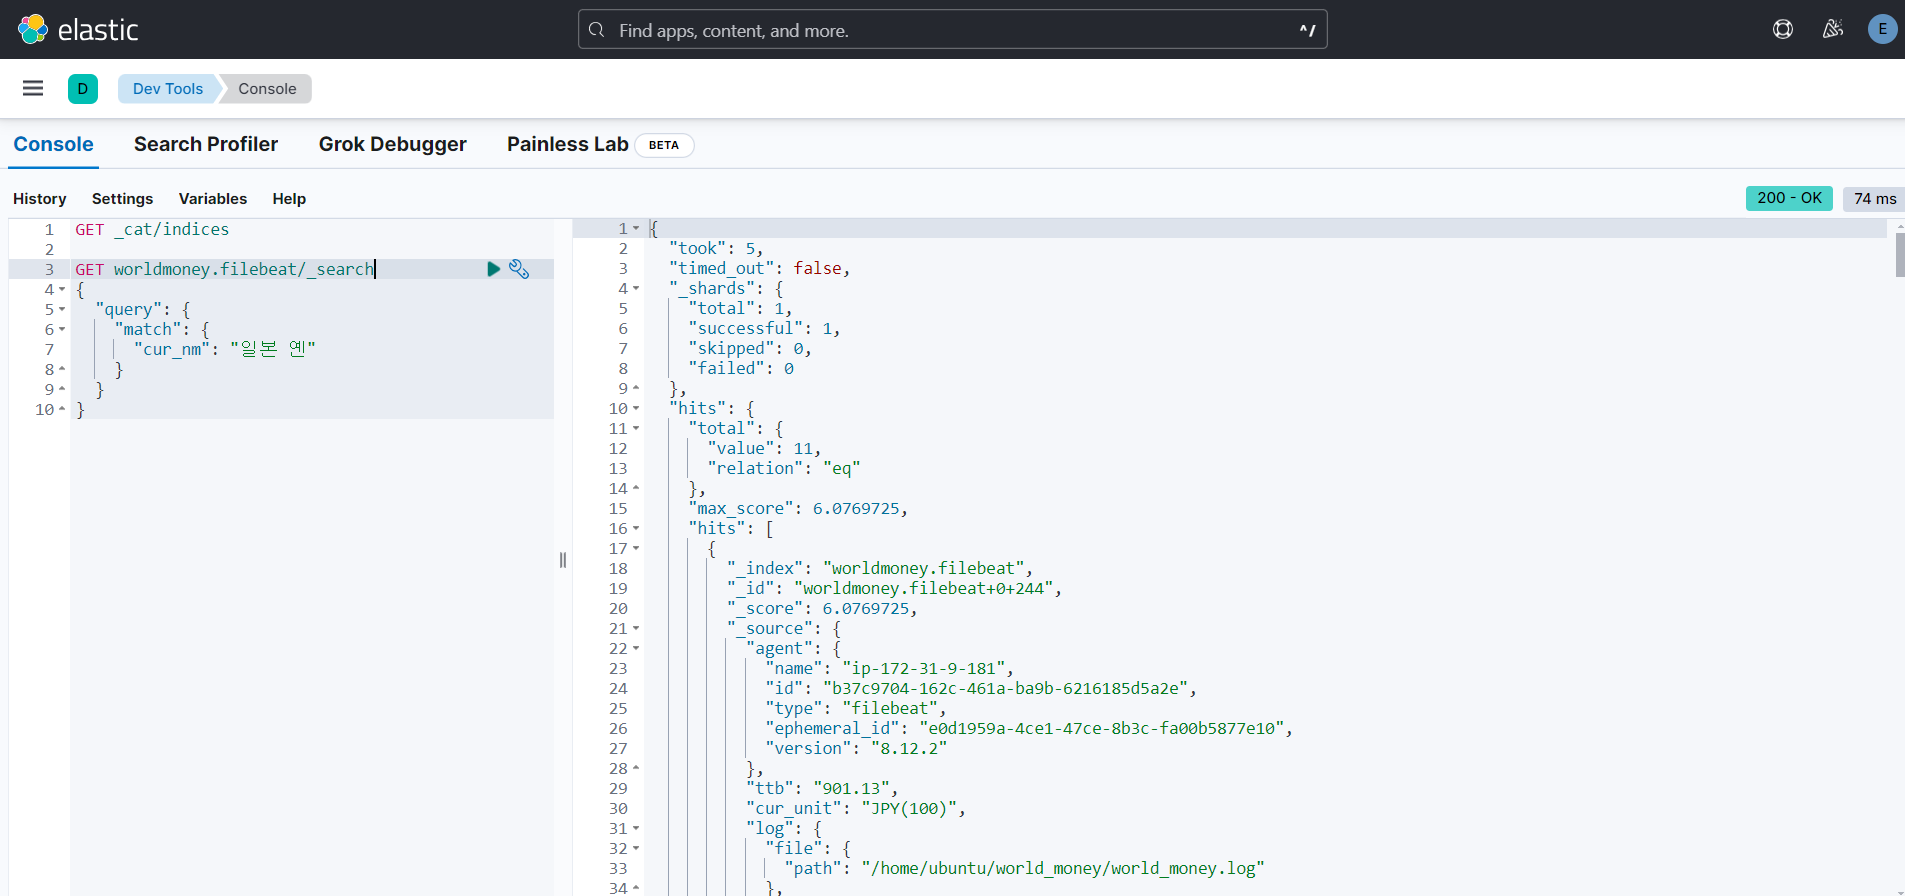This screenshot has height=896, width=1905.
Task: Click the "ttb": "901.13" line
Action: 822,788
